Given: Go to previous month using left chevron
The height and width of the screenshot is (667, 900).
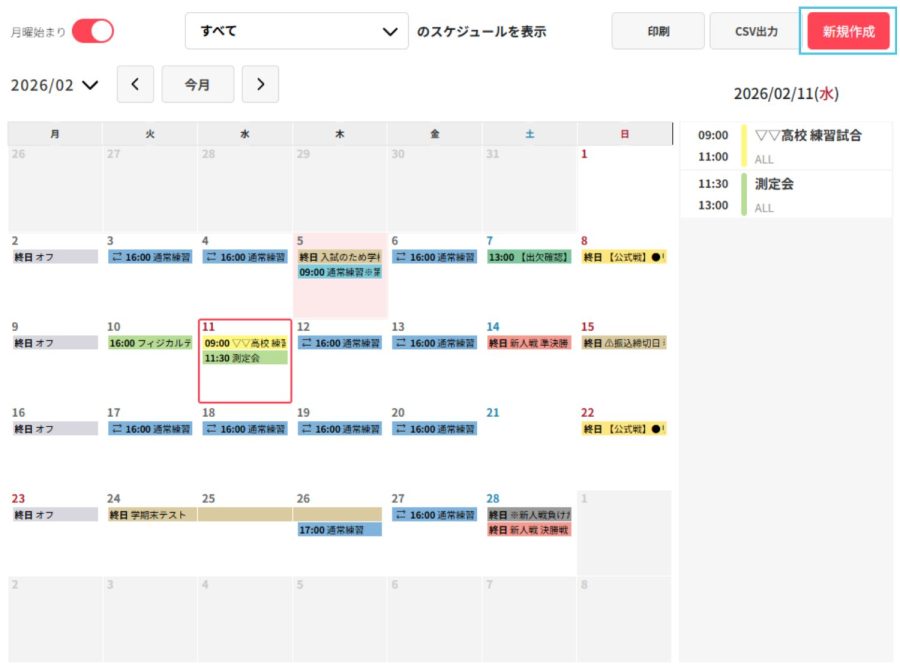Looking at the screenshot, I should (135, 85).
